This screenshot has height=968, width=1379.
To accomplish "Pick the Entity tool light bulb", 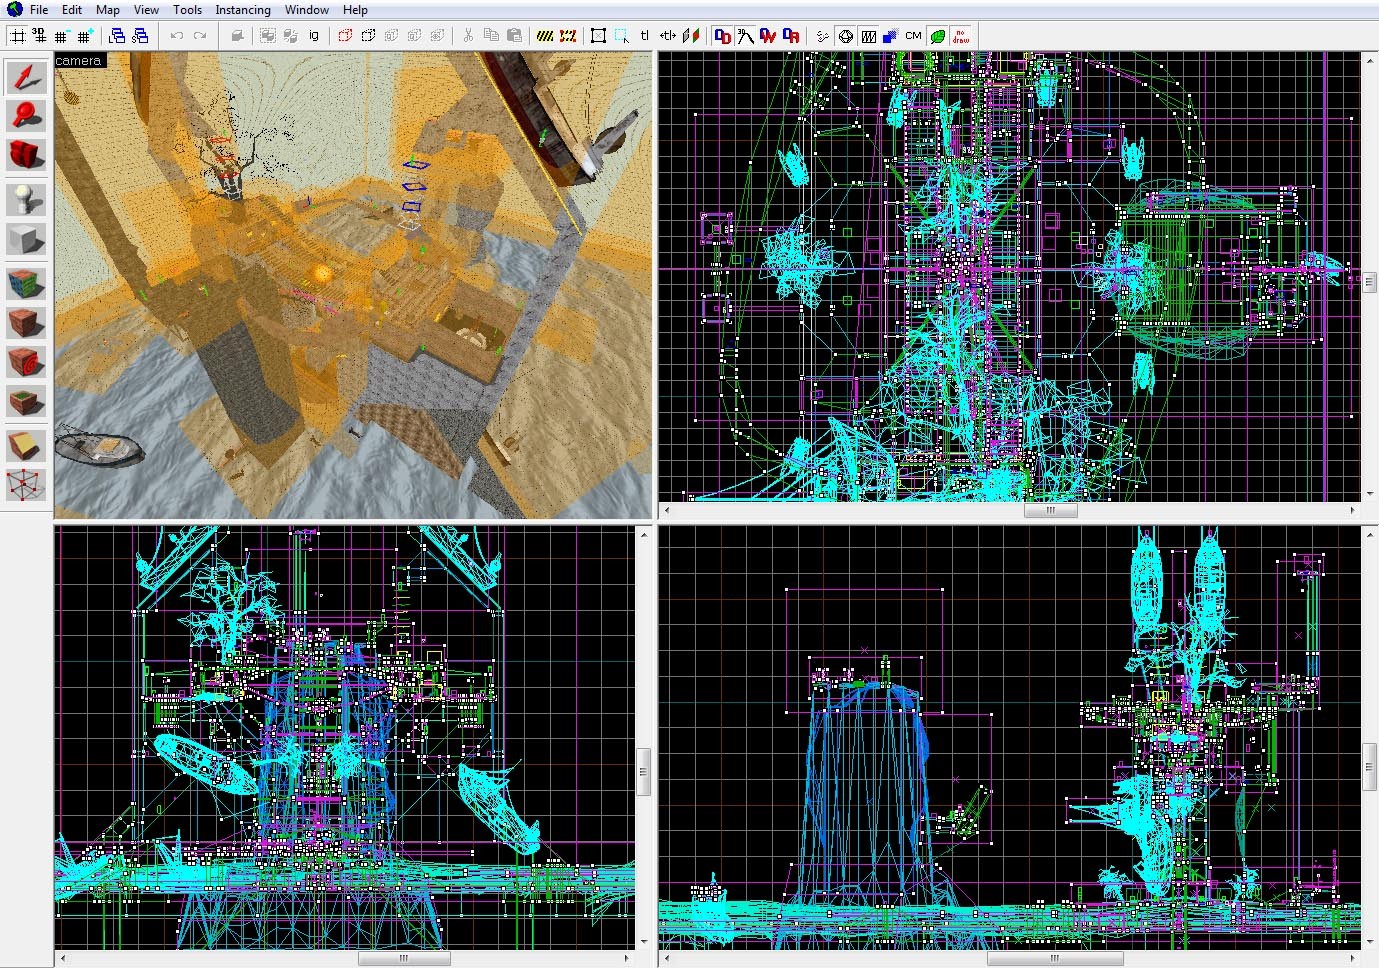I will click(26, 199).
